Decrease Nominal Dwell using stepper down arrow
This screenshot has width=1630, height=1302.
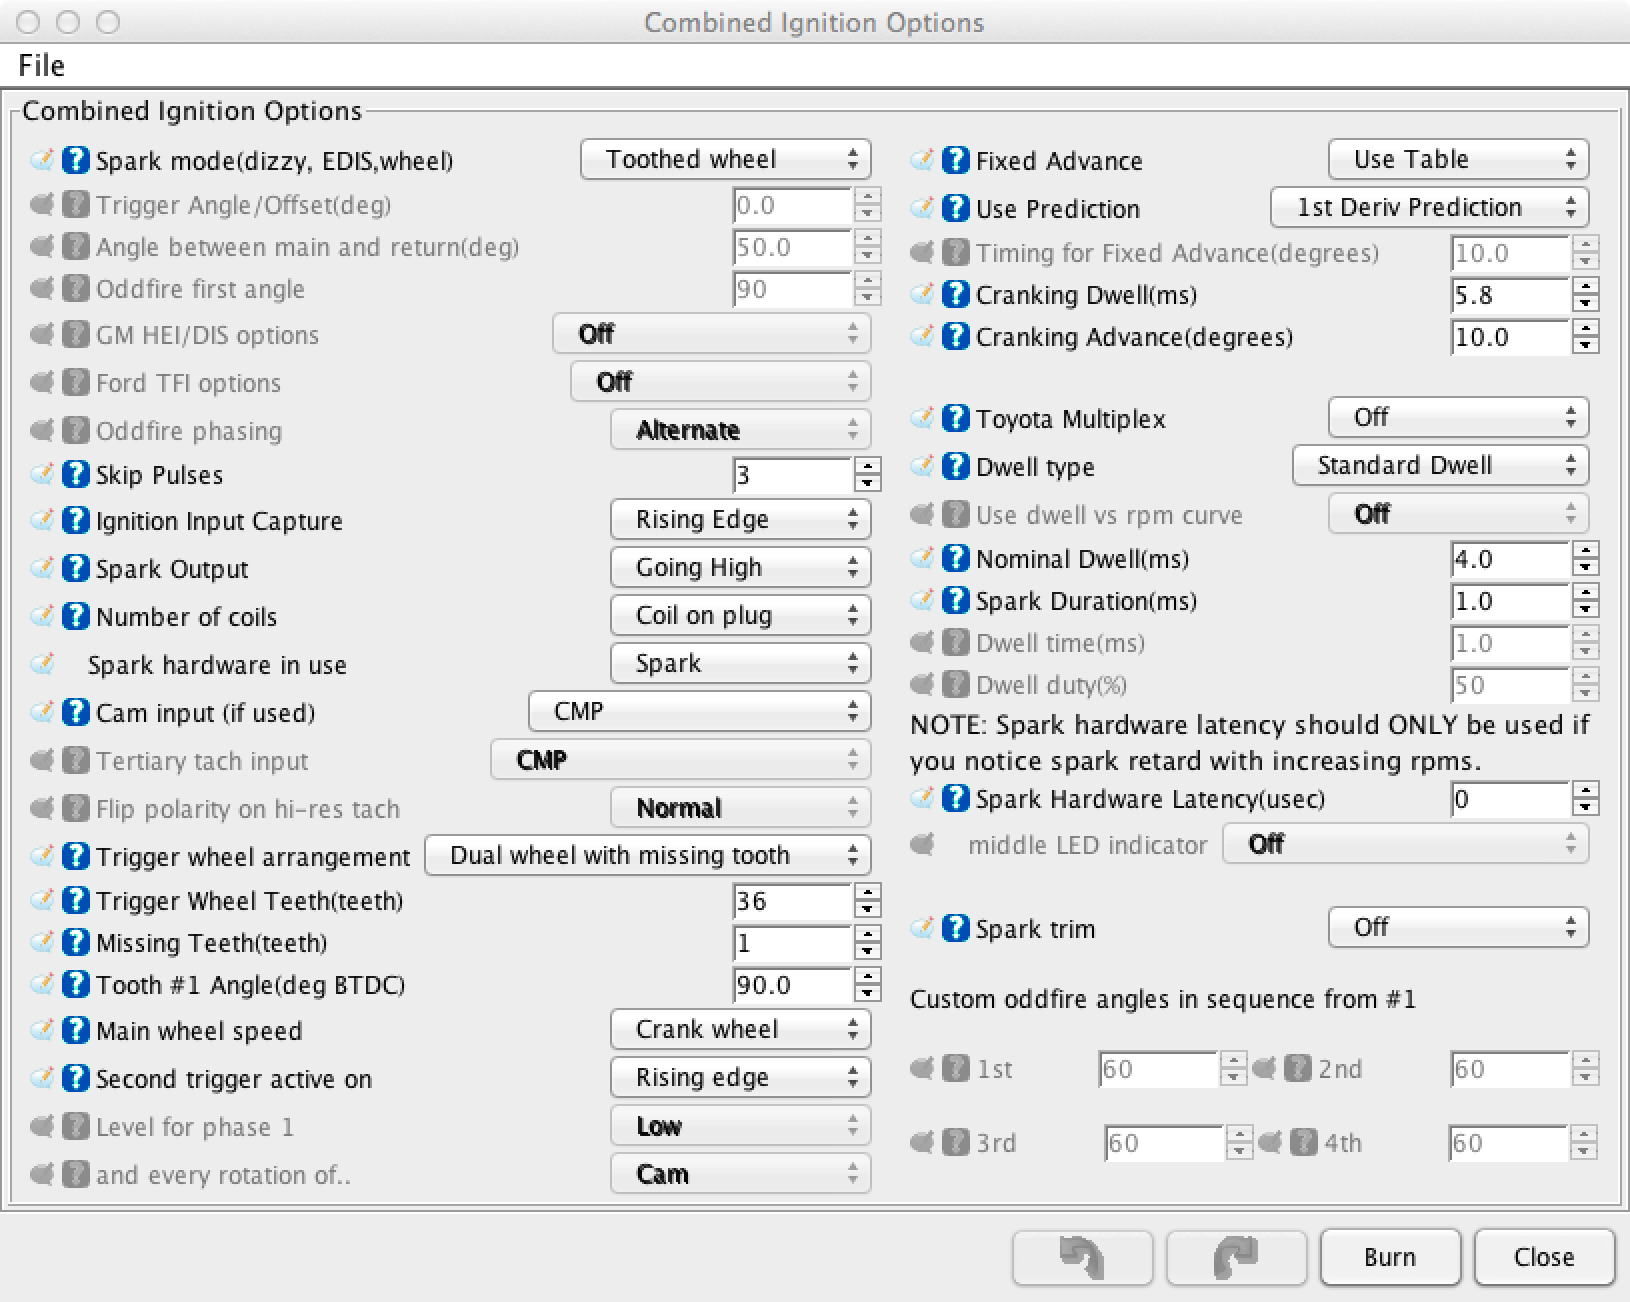tap(1585, 568)
